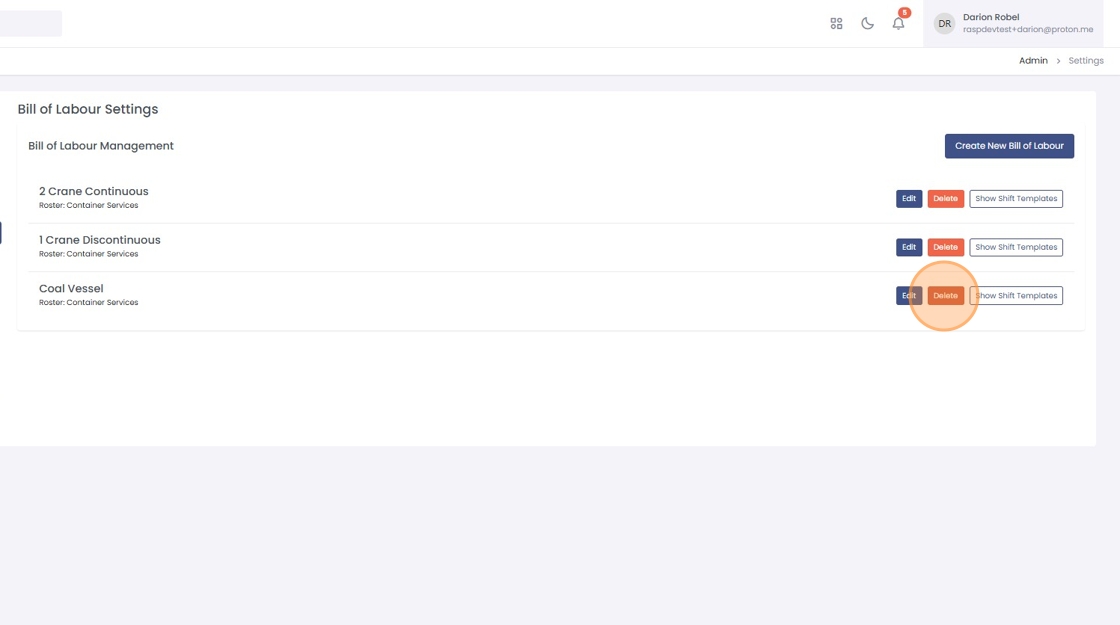Delete the 2 Crane Continuous bill
The height and width of the screenshot is (625, 1120).
pos(945,199)
